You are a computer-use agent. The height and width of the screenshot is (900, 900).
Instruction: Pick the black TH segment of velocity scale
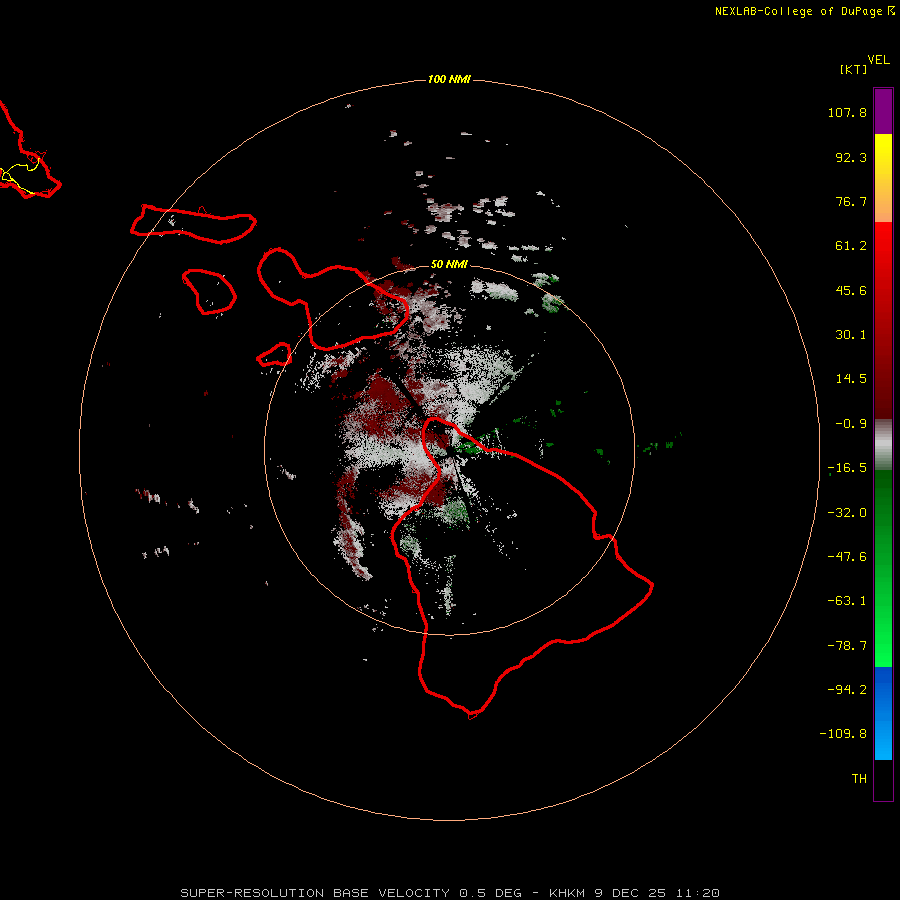[883, 779]
